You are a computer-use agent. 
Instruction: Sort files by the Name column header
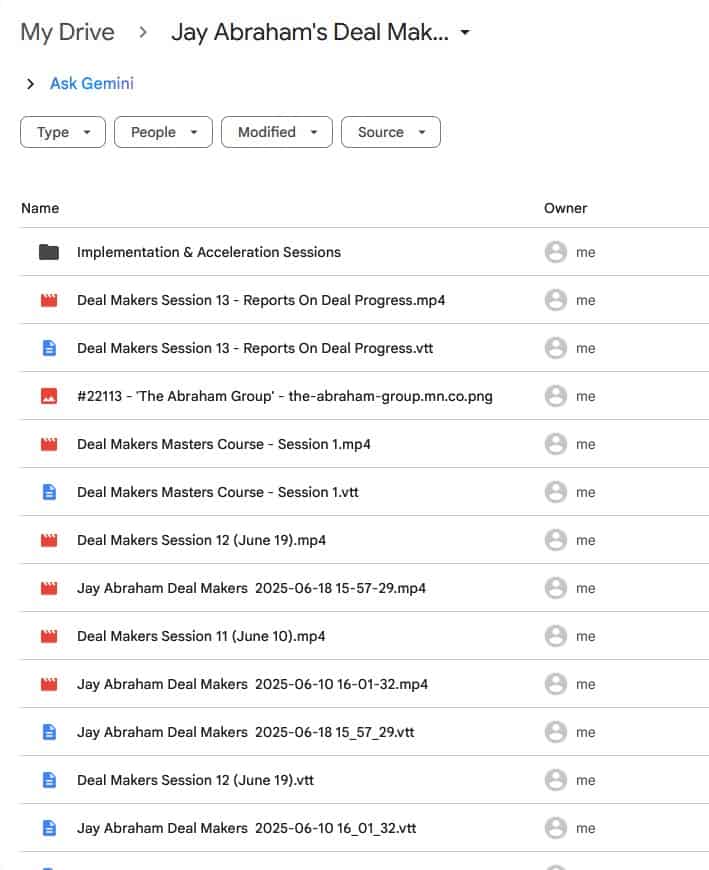pos(40,208)
